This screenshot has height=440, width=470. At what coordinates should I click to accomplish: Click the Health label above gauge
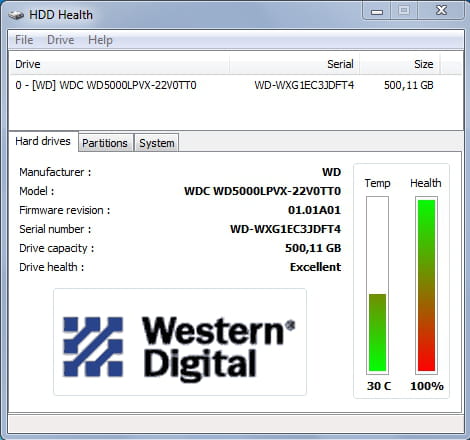(426, 183)
